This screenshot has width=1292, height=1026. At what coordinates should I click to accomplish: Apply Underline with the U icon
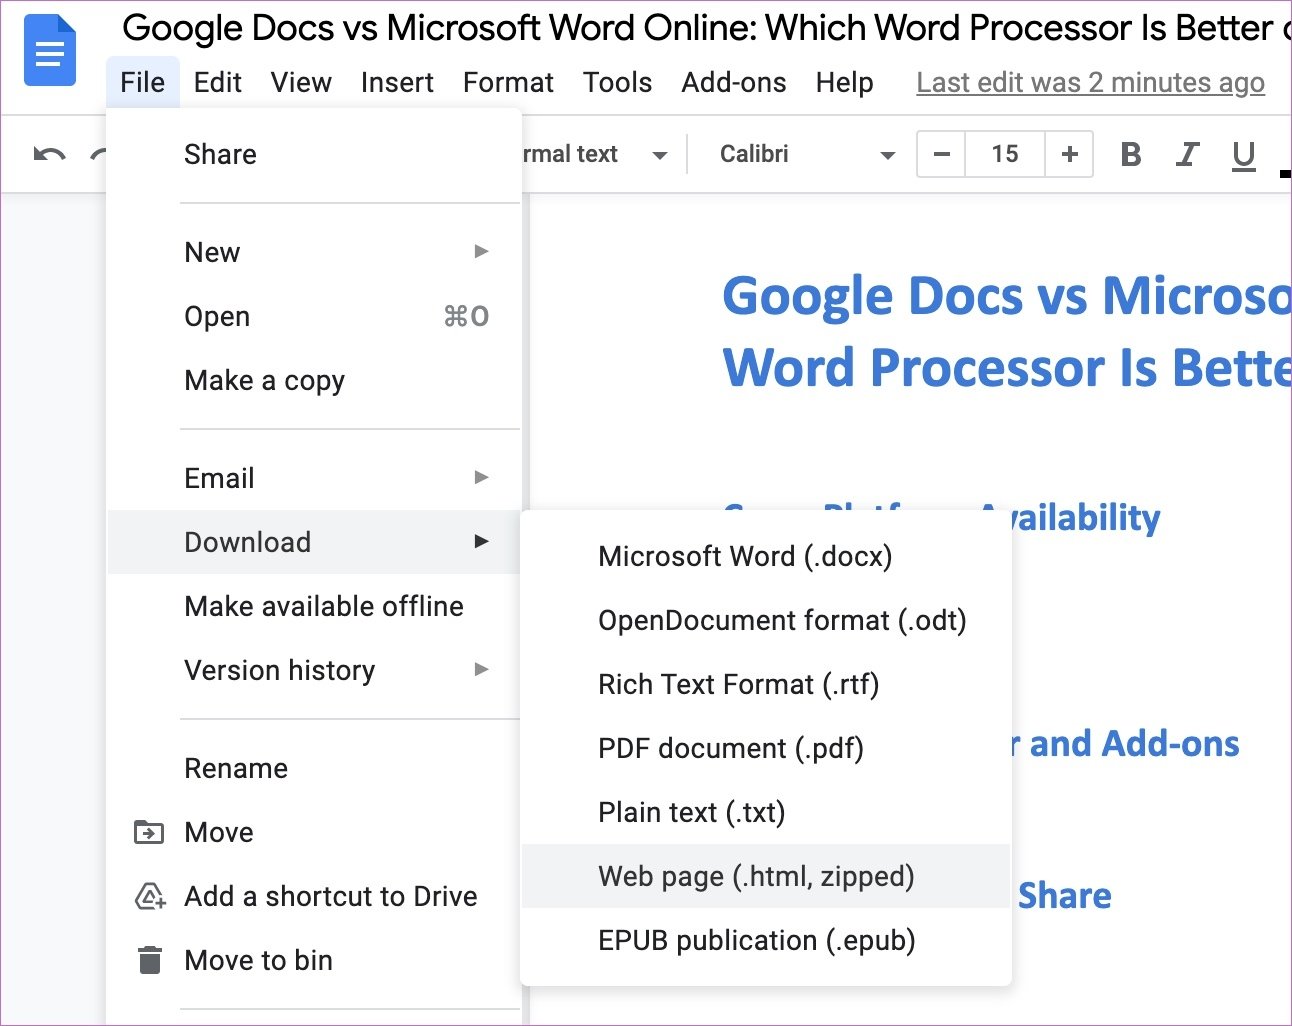pos(1243,154)
